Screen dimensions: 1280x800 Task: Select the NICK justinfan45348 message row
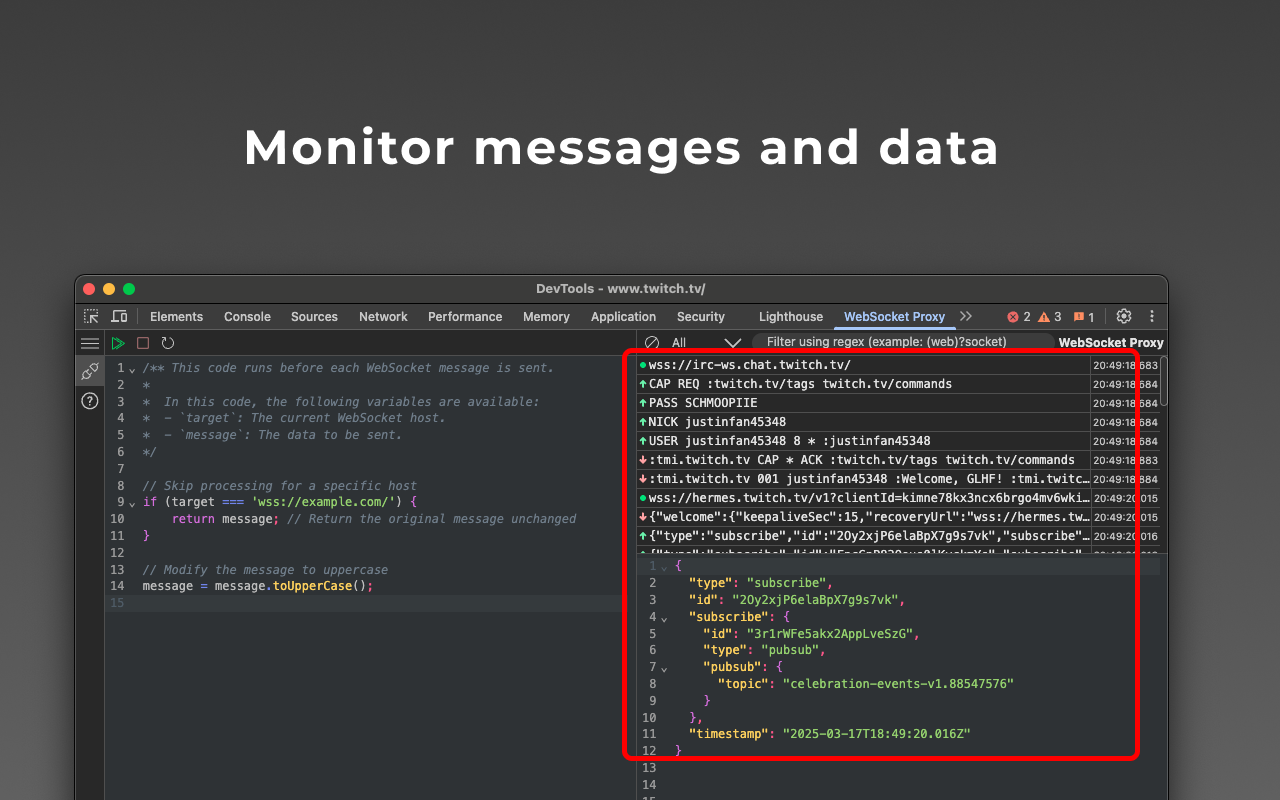(898, 422)
